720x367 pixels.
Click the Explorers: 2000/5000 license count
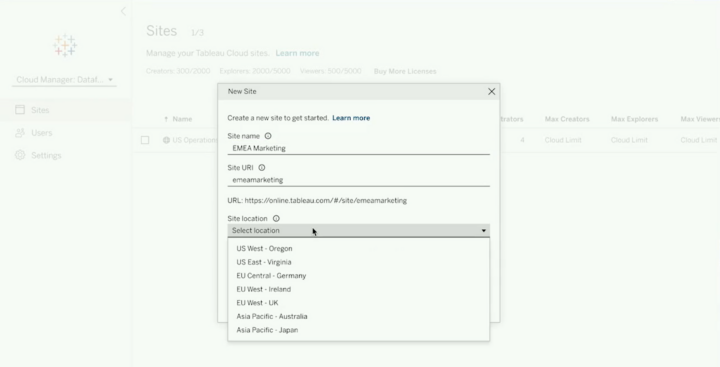[x=255, y=71]
